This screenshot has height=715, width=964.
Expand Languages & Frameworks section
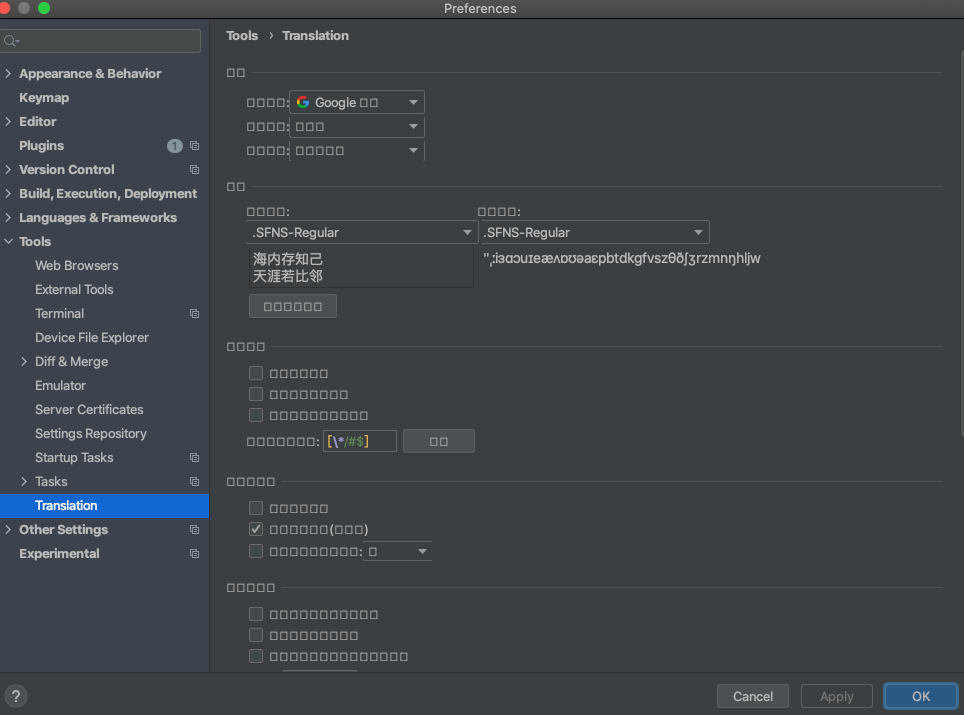click(8, 217)
